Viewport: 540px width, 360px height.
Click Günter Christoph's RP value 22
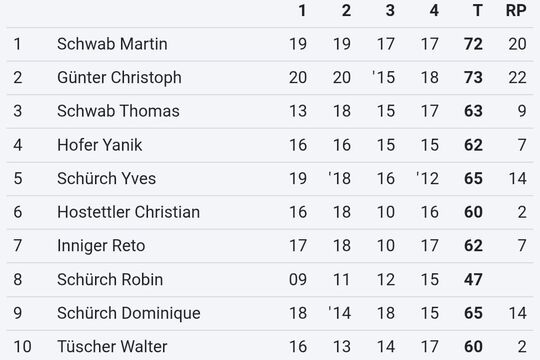click(x=517, y=78)
